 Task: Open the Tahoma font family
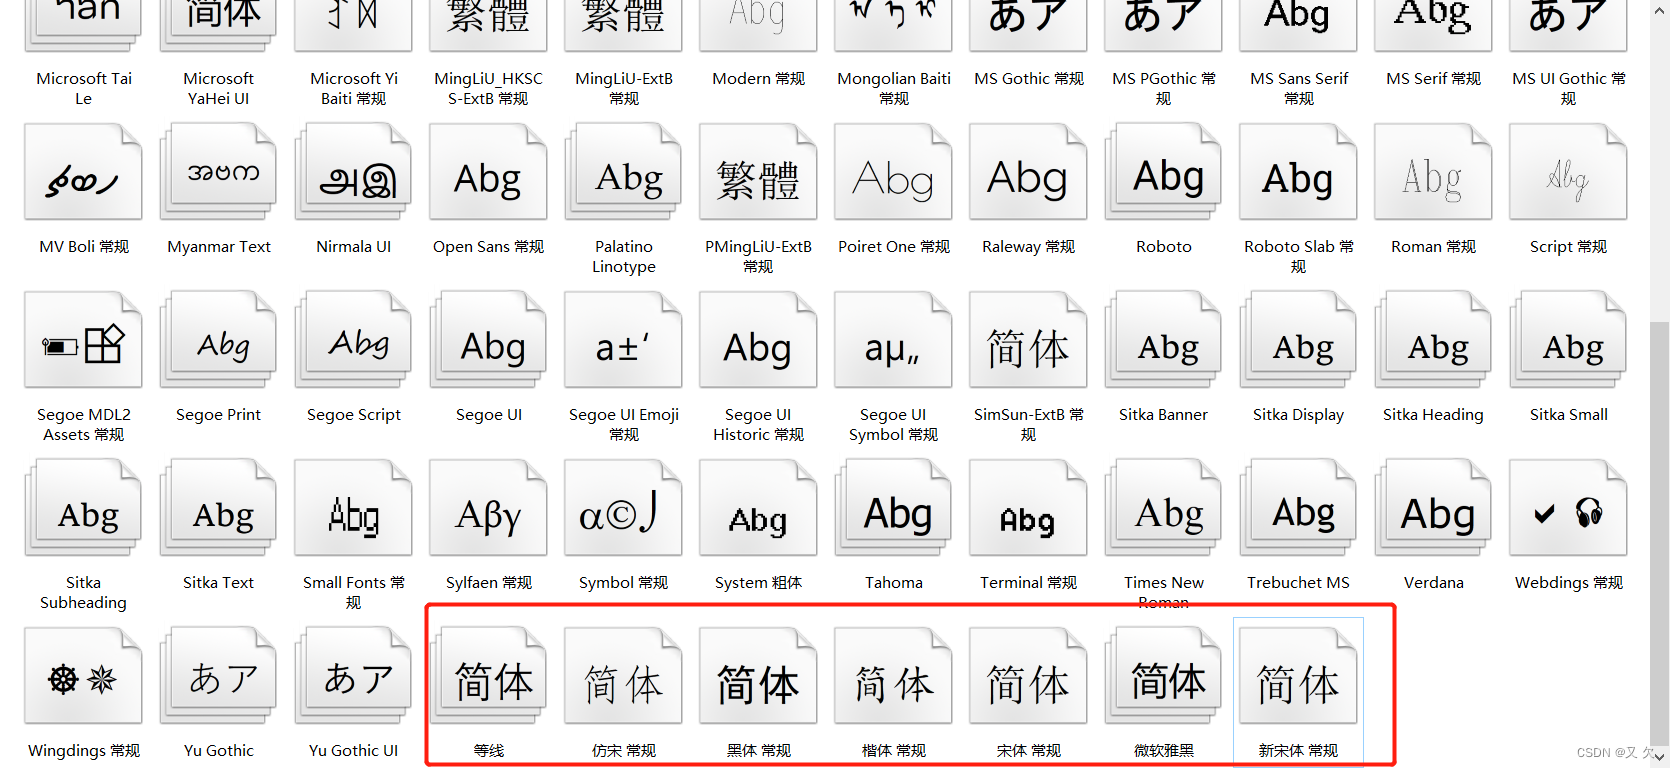[x=893, y=507]
